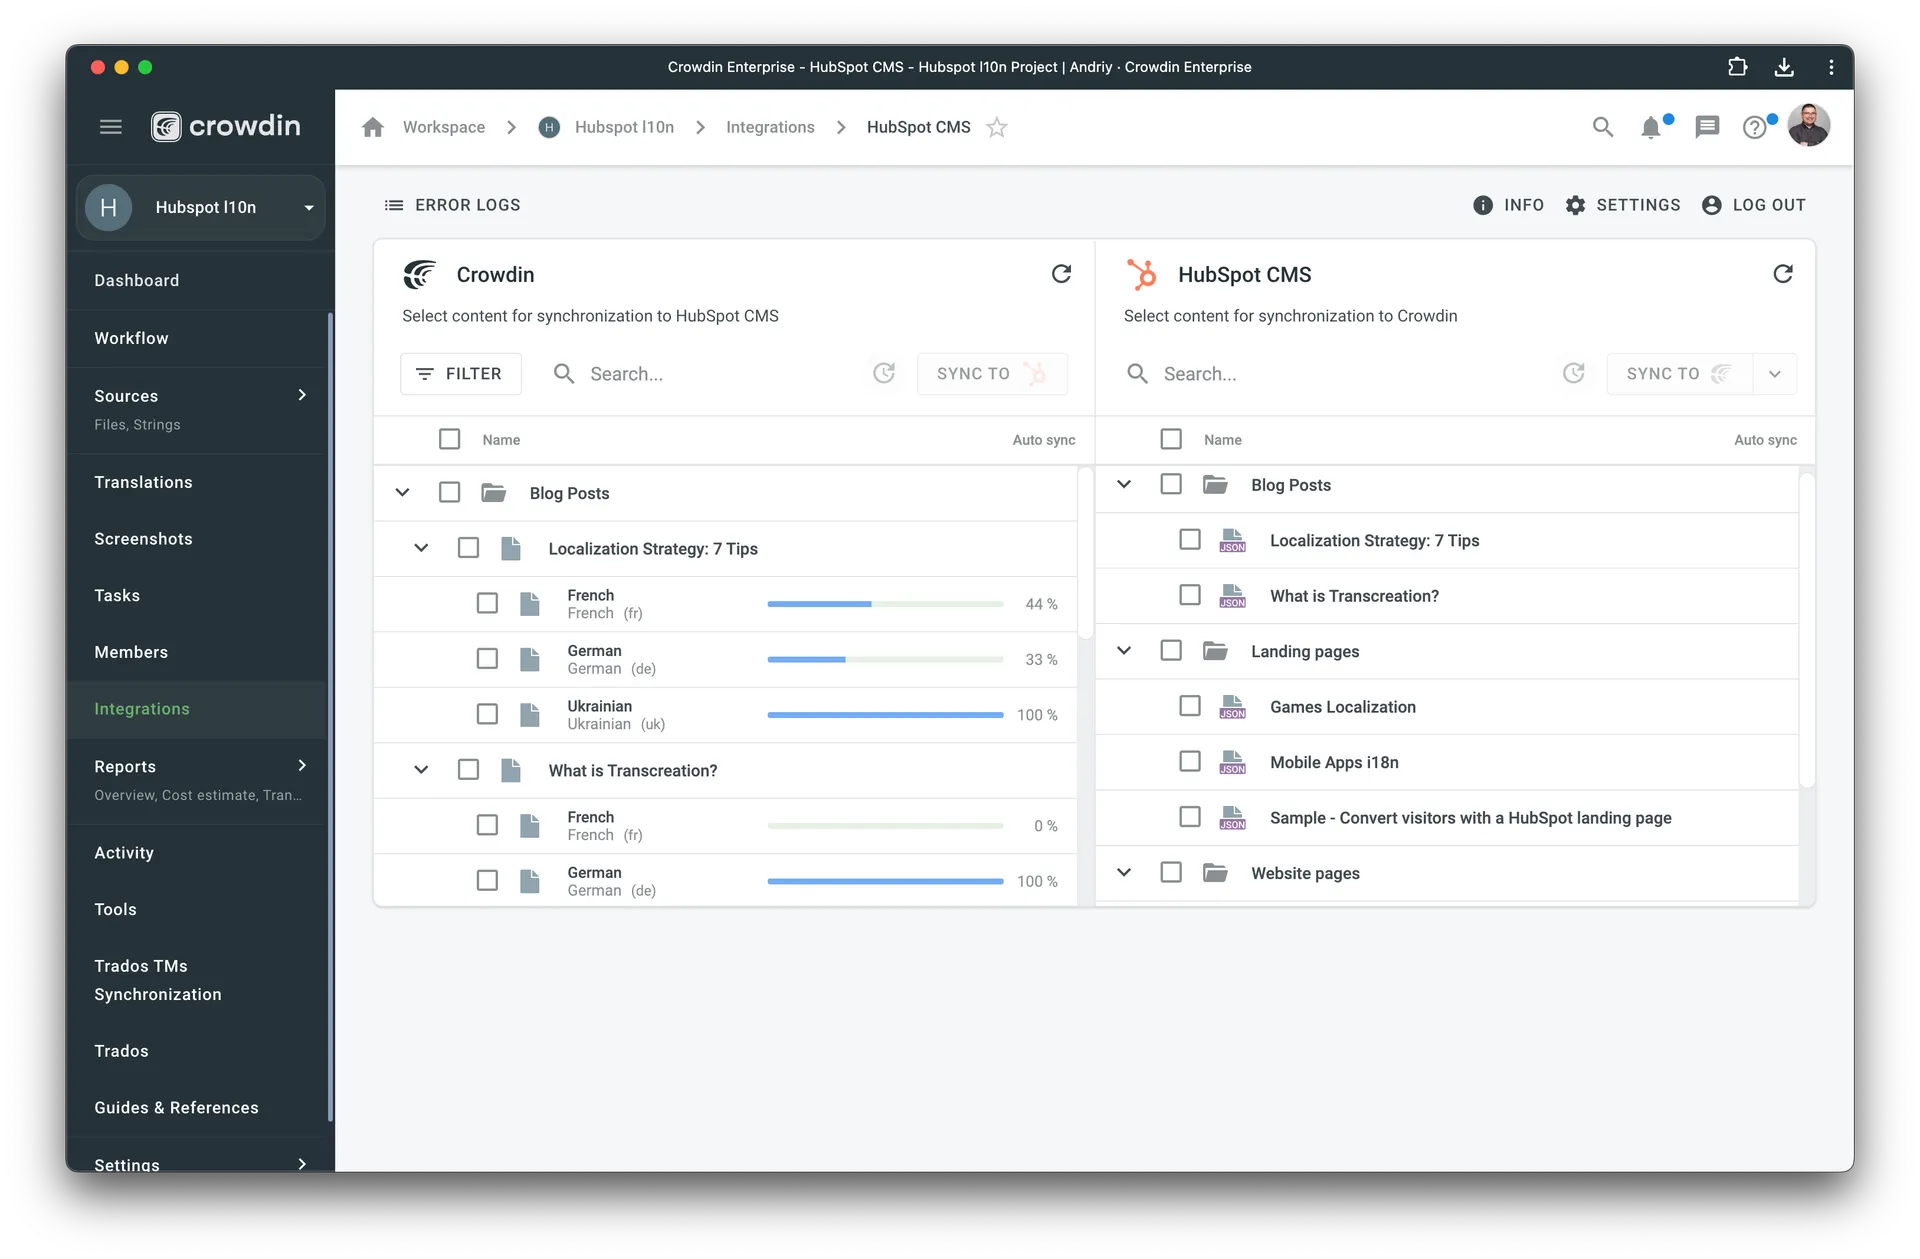Click SYNC TO Crowdin button
Image resolution: width=1920 pixels, height=1259 pixels.
[x=1679, y=374]
